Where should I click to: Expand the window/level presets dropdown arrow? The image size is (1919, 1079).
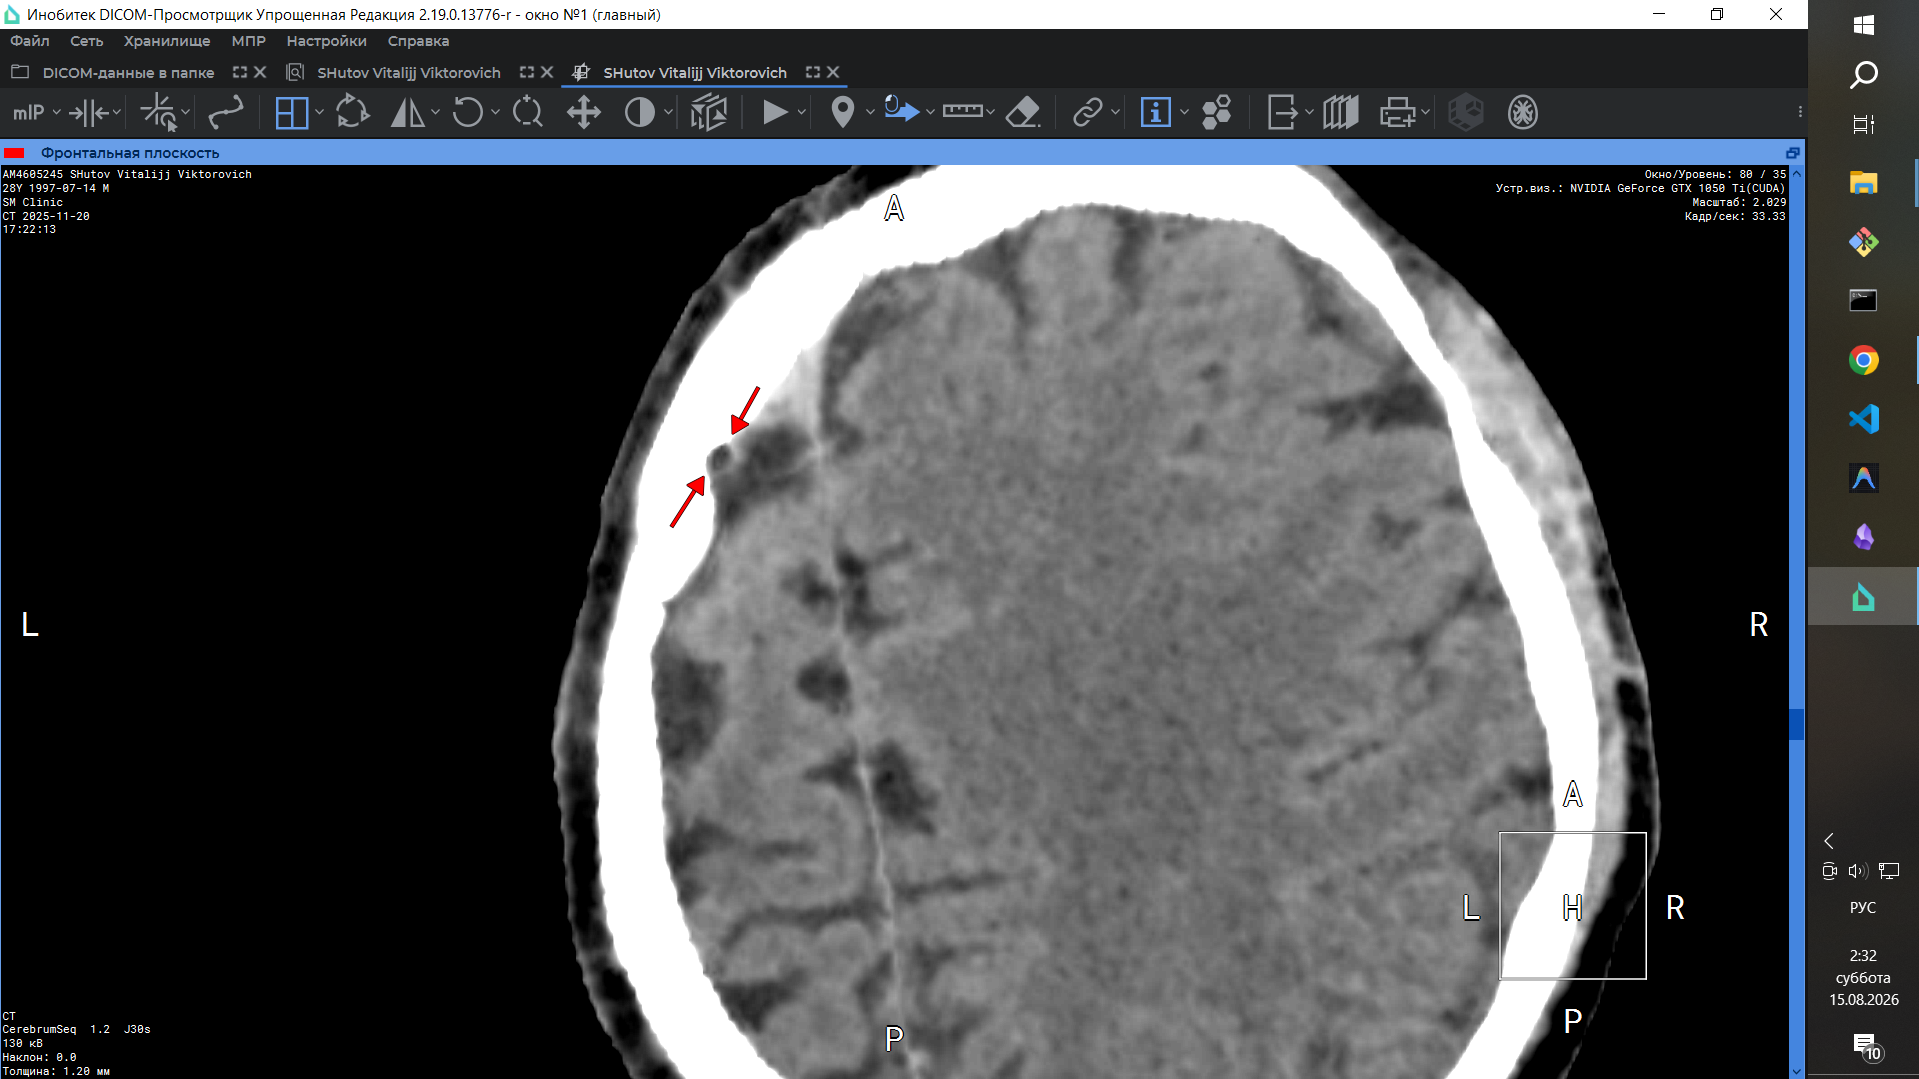(x=668, y=112)
